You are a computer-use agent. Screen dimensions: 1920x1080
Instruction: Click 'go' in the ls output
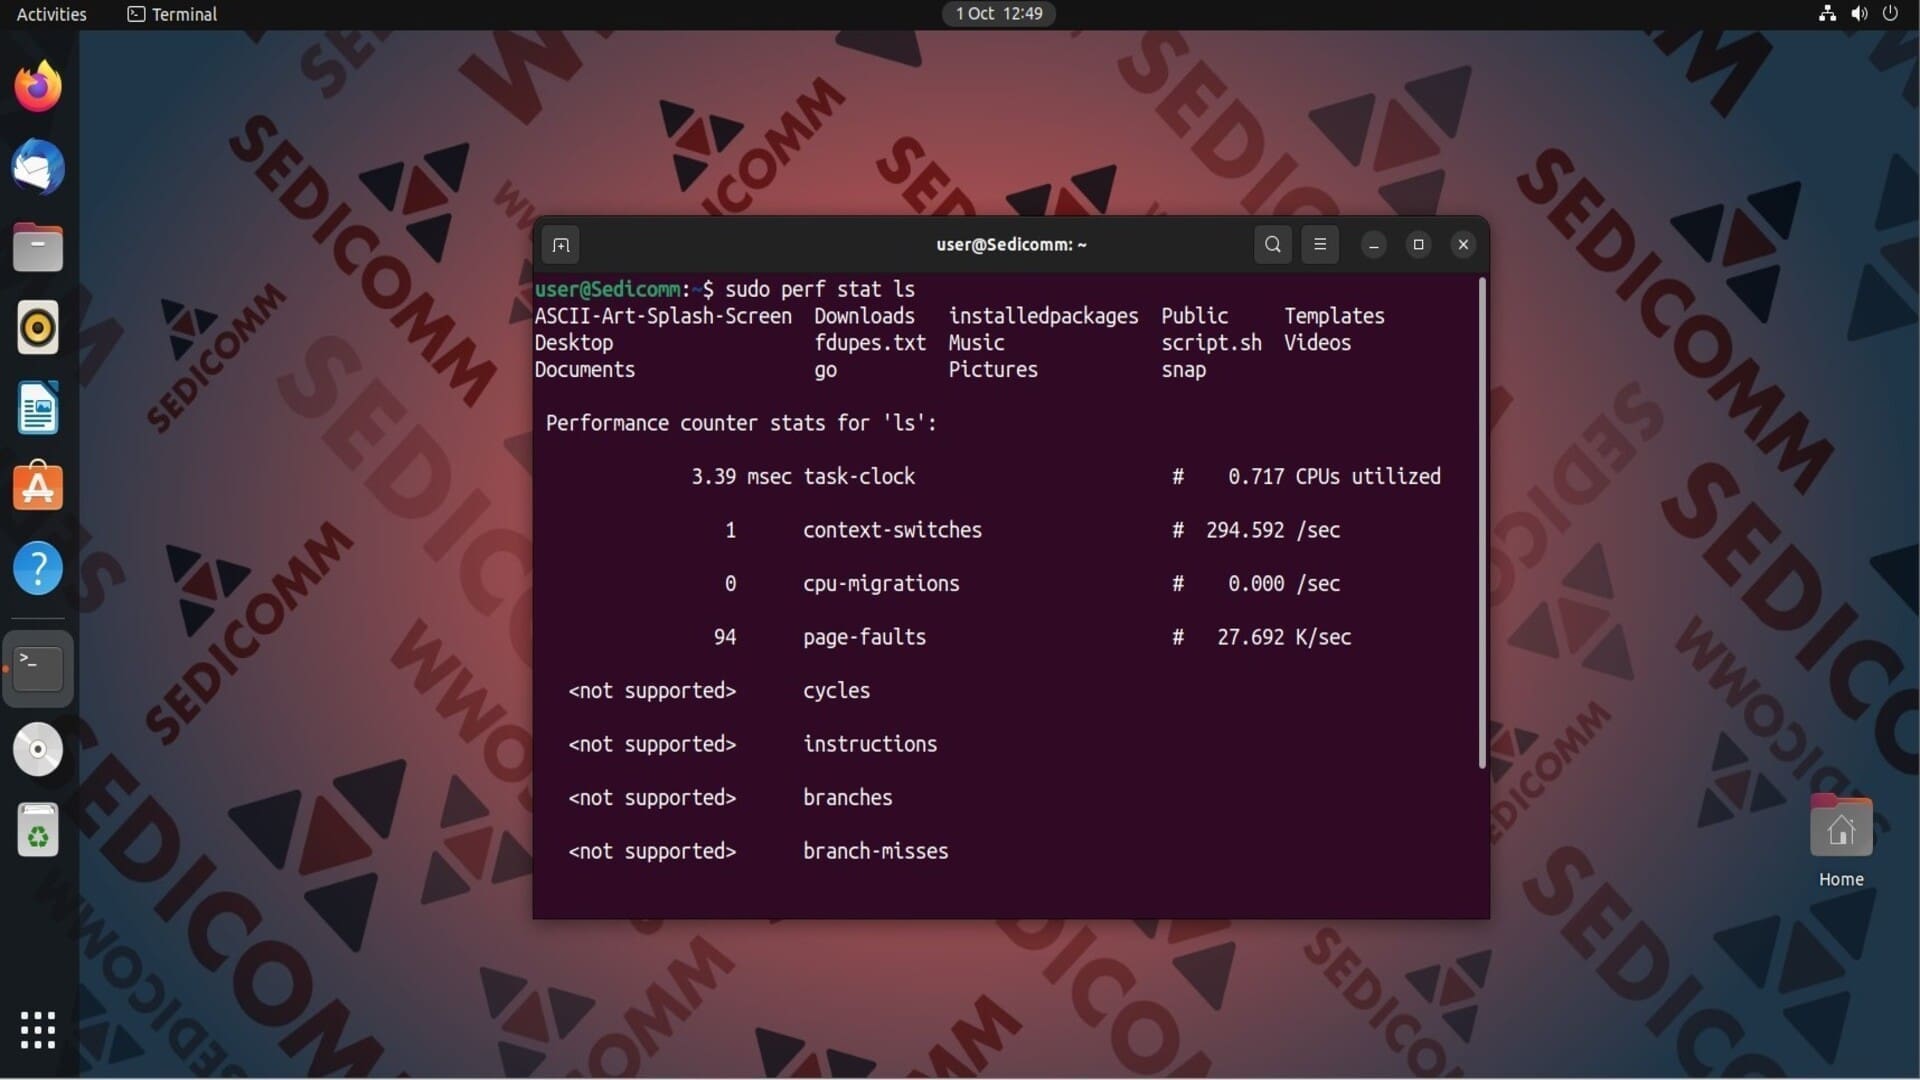tap(825, 370)
